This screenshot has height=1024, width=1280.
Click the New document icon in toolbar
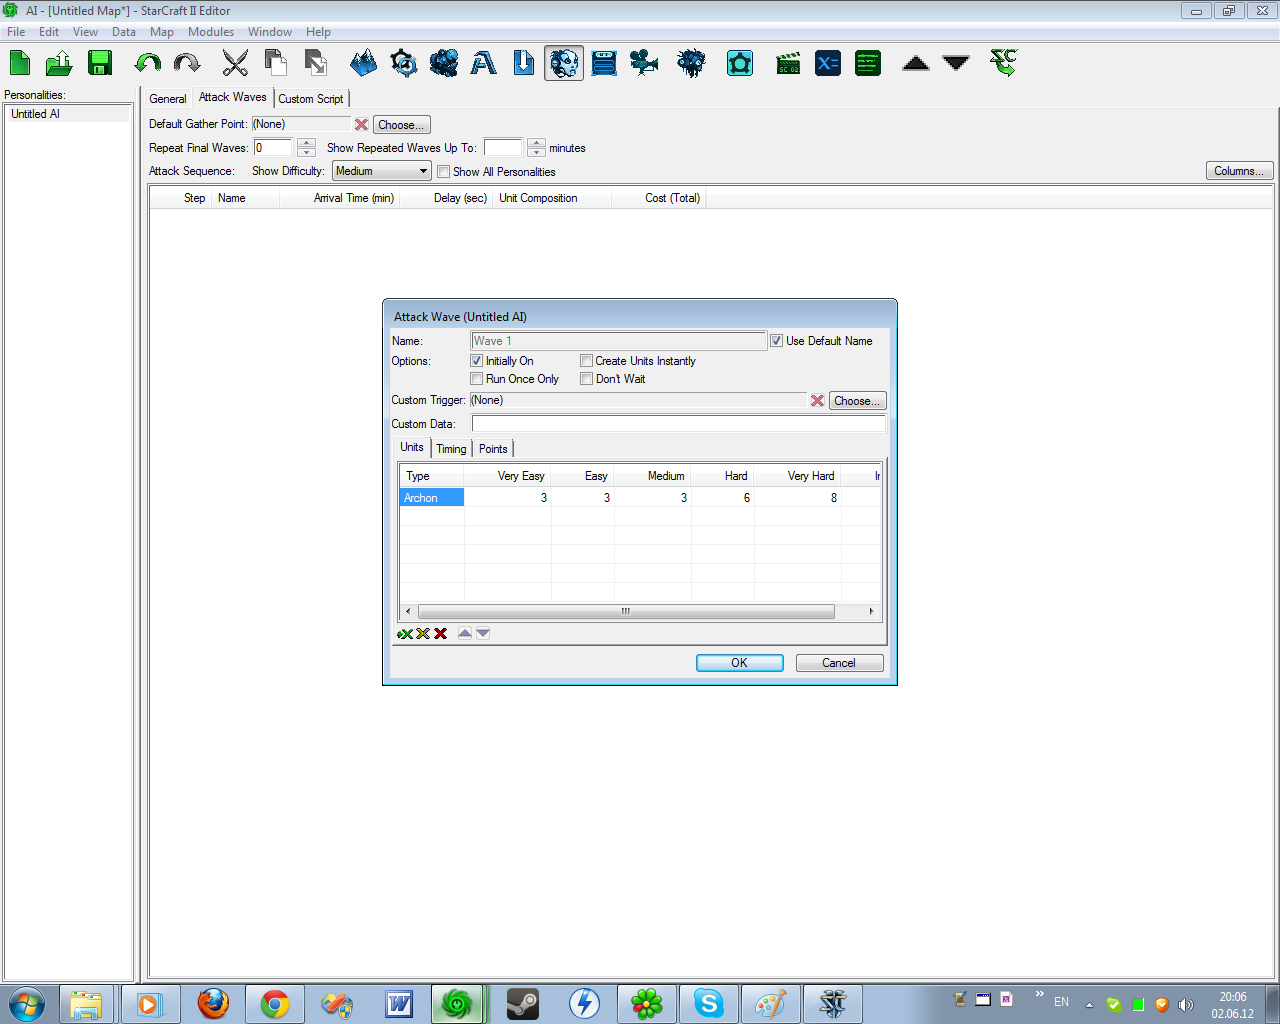(x=20, y=63)
